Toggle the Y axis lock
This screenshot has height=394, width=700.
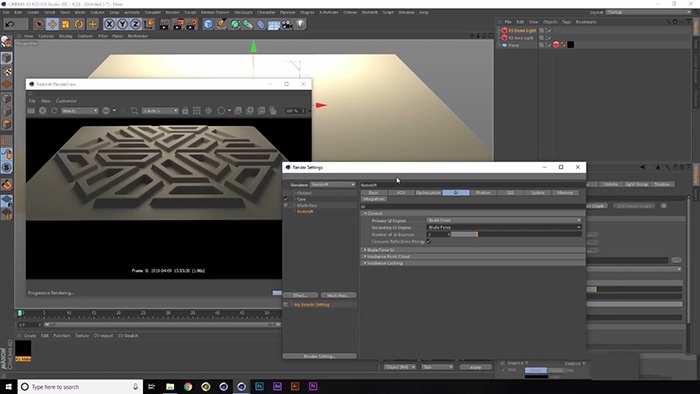point(122,24)
